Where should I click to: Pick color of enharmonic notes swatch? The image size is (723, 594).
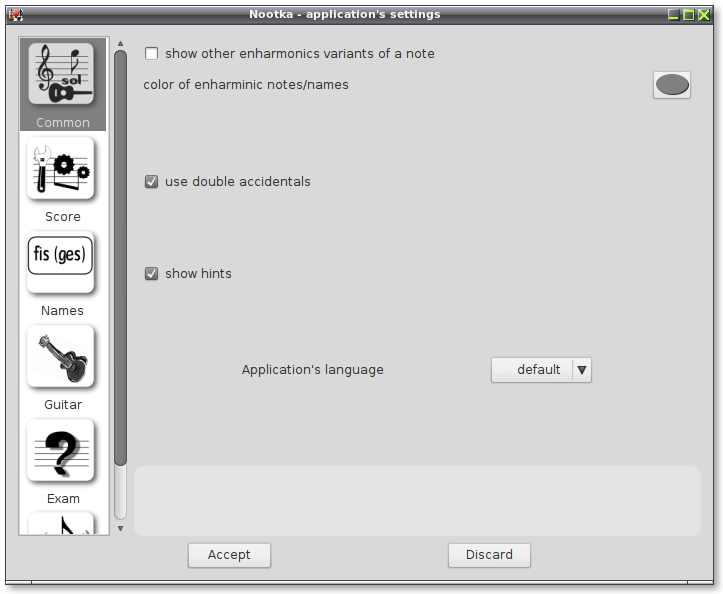[672, 85]
